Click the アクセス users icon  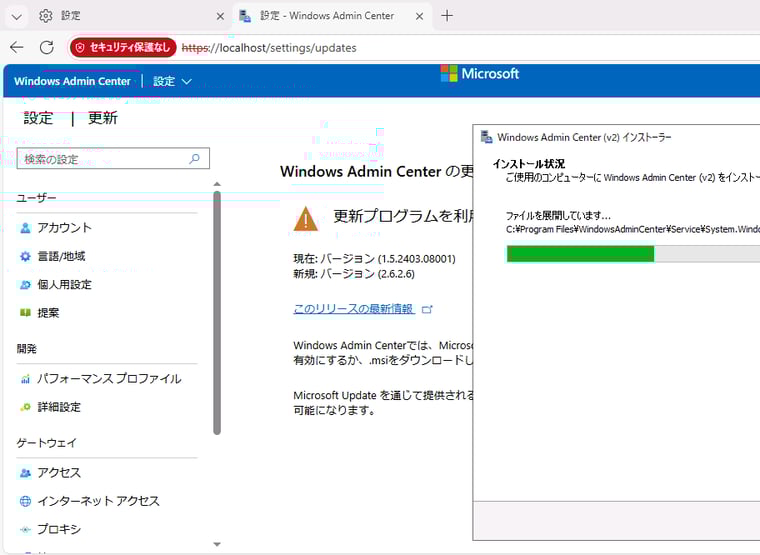click(25, 473)
